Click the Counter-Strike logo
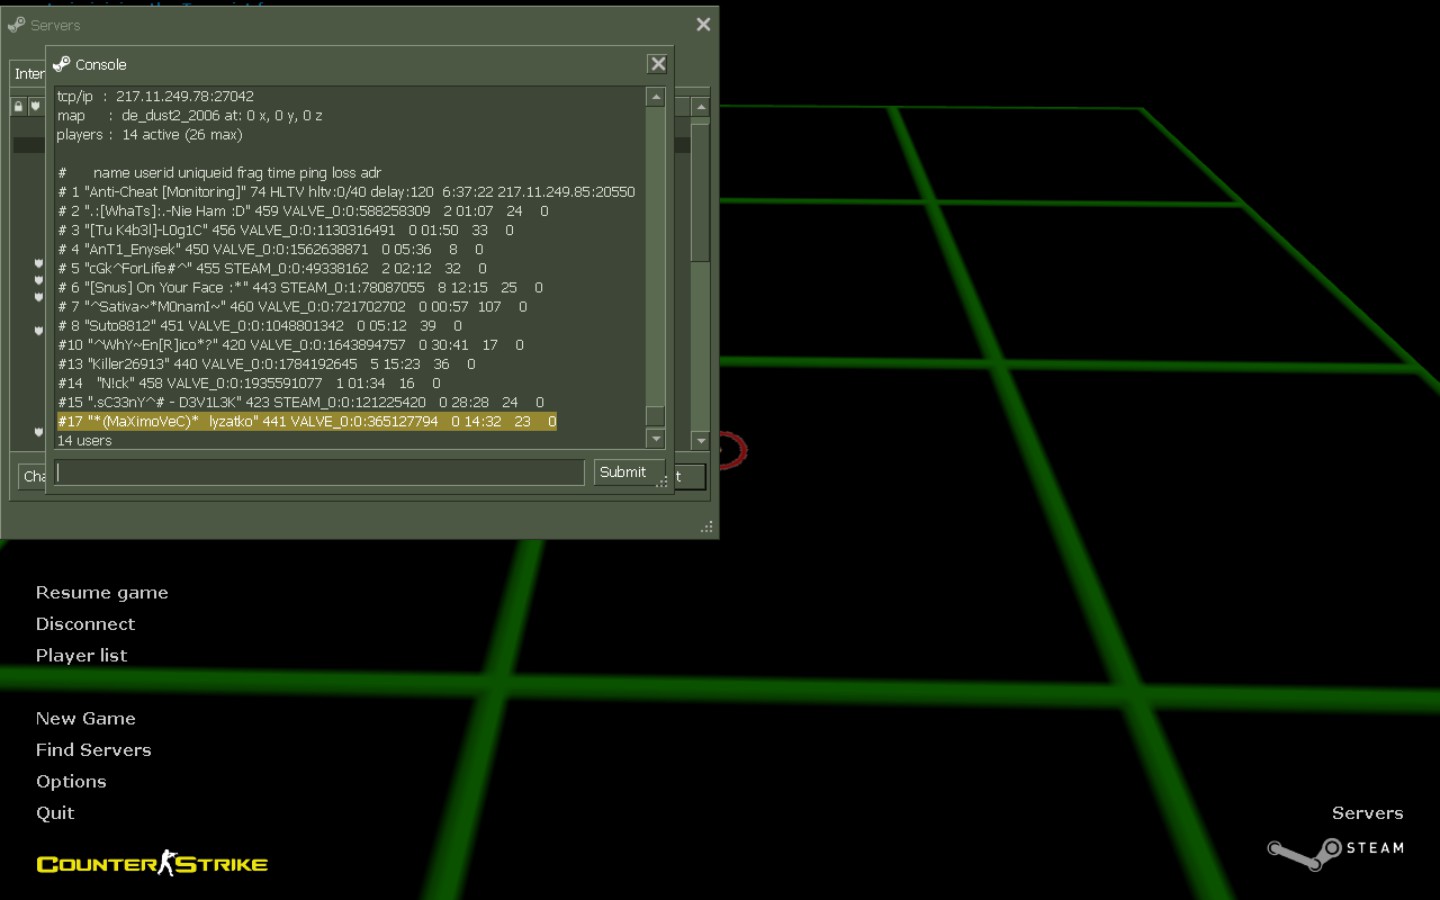 tap(152, 863)
